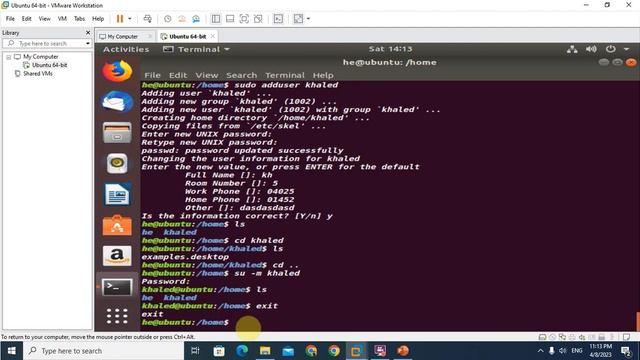Launch Firefox from the Ubuntu dock
The image size is (640, 360).
[117, 71]
